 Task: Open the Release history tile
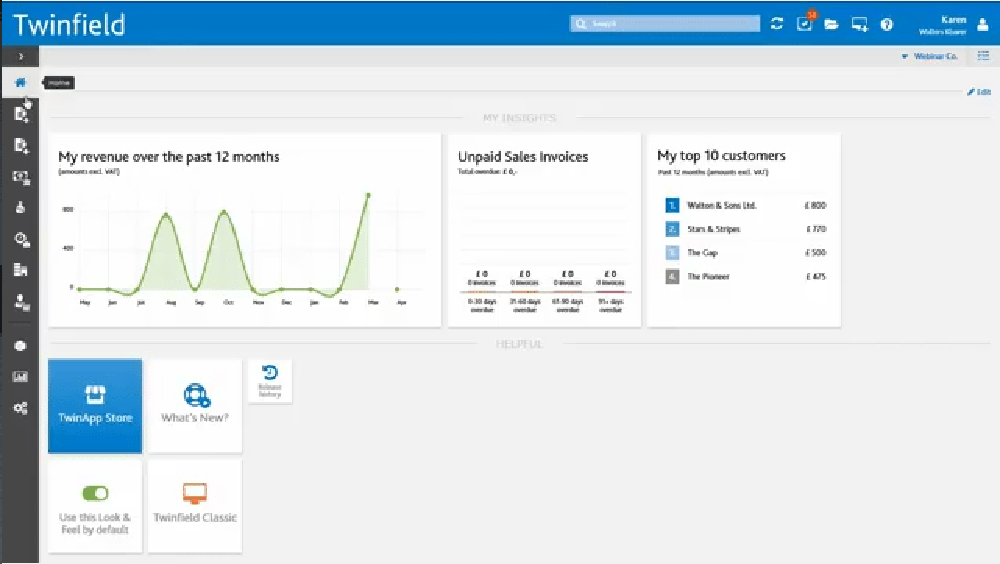[270, 381]
